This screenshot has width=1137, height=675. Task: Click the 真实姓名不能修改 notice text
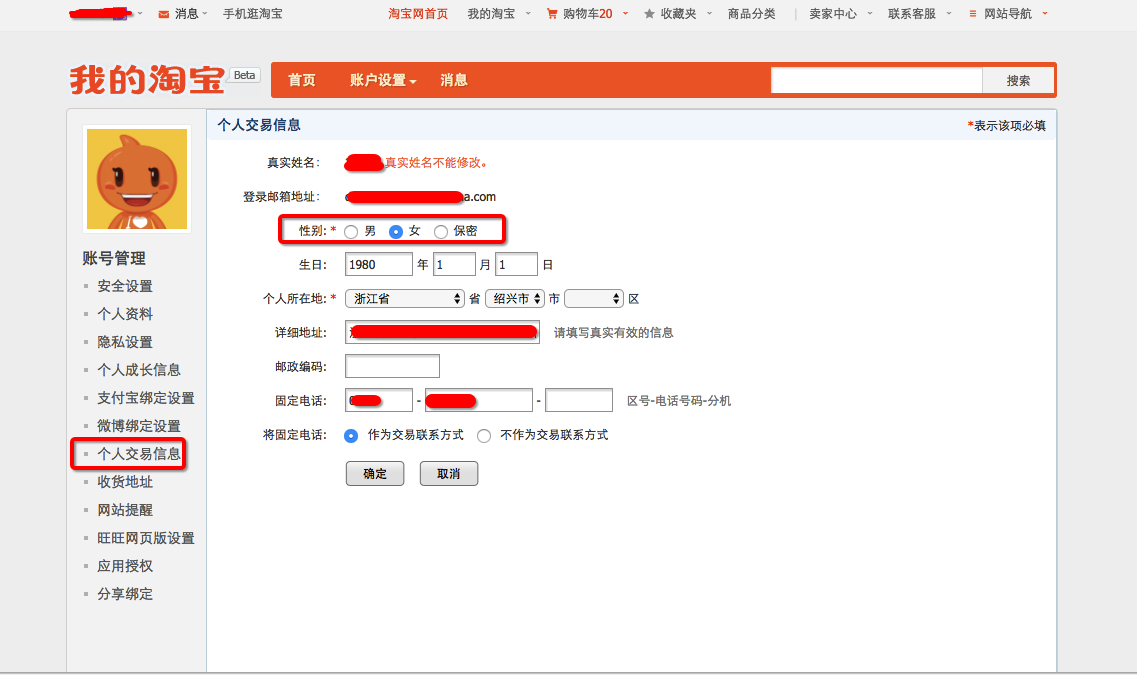(x=436, y=163)
